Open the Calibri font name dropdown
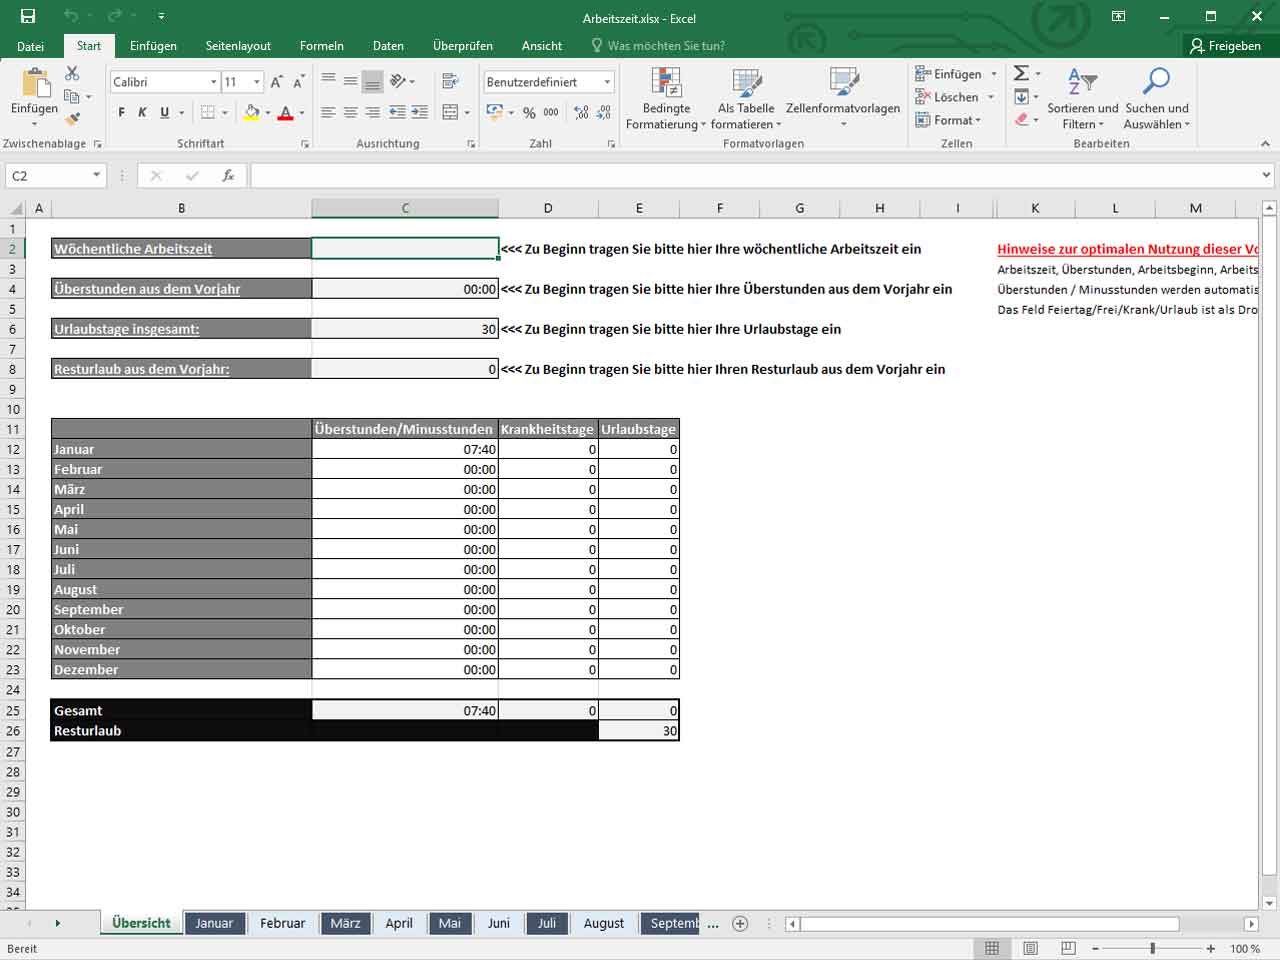This screenshot has width=1280, height=960. [x=213, y=82]
